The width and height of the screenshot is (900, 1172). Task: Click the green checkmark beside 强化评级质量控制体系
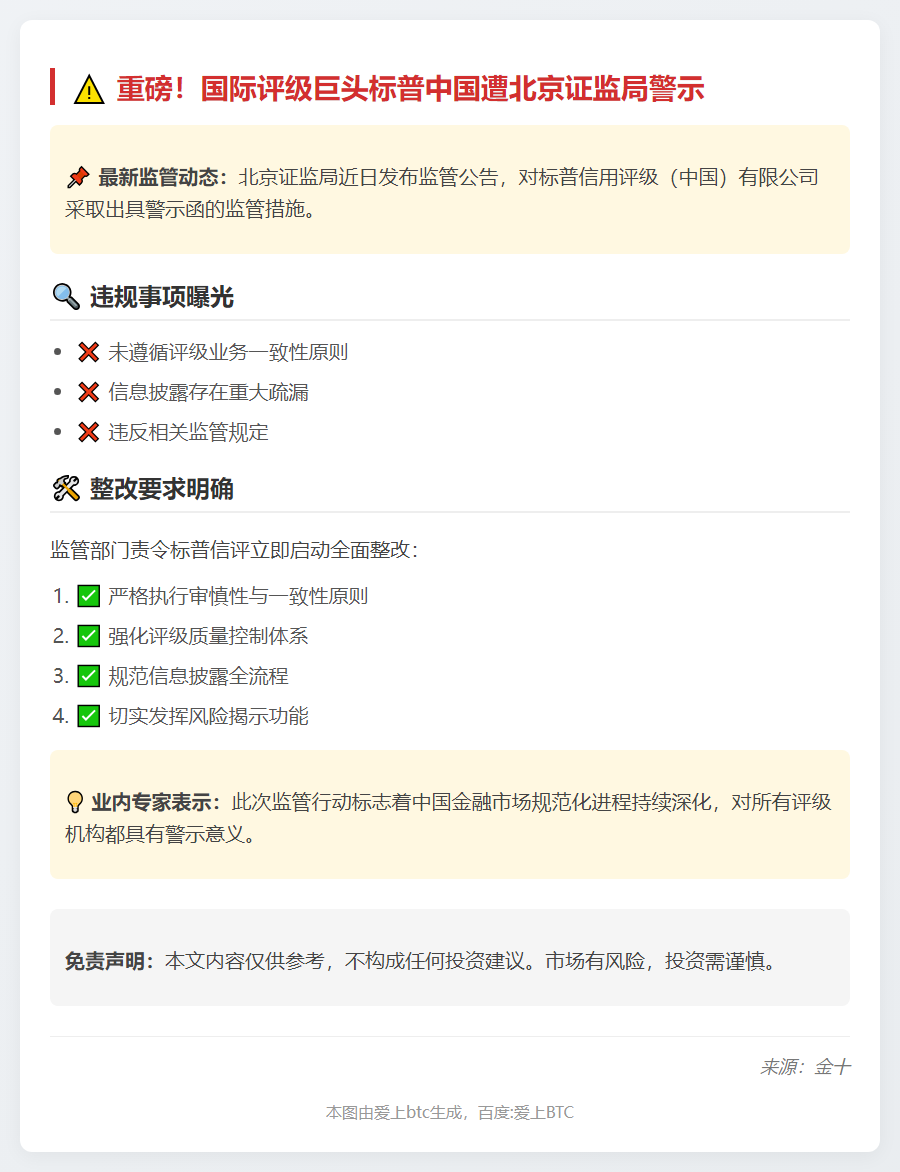(88, 636)
